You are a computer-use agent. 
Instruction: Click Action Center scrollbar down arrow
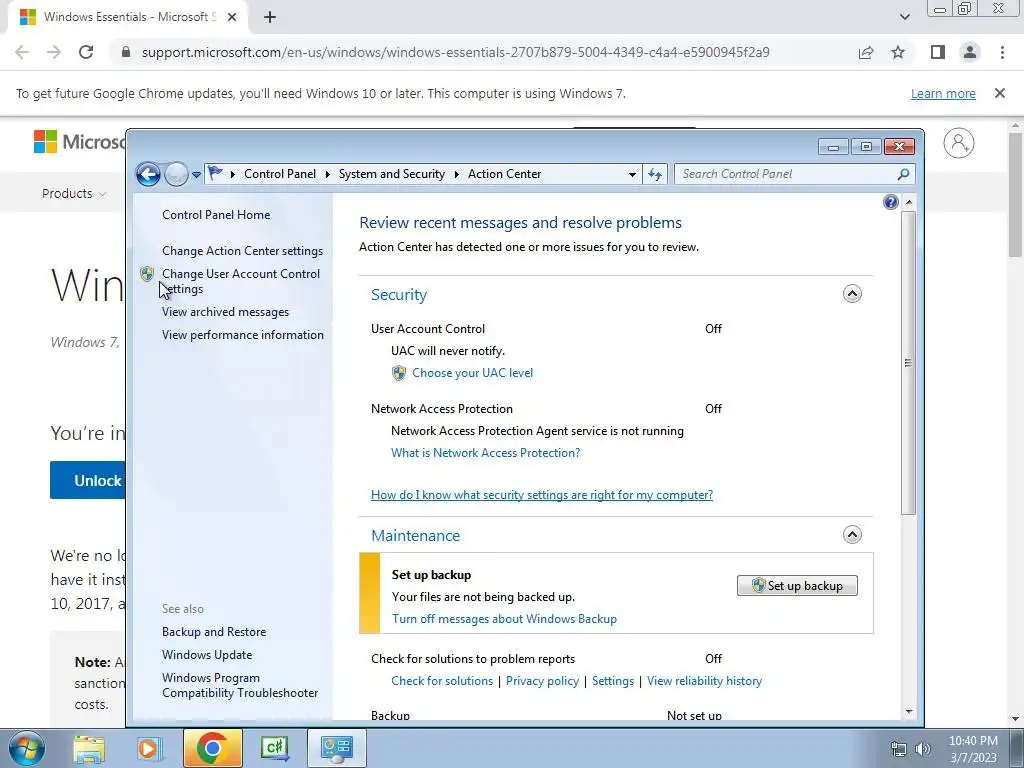pos(908,712)
